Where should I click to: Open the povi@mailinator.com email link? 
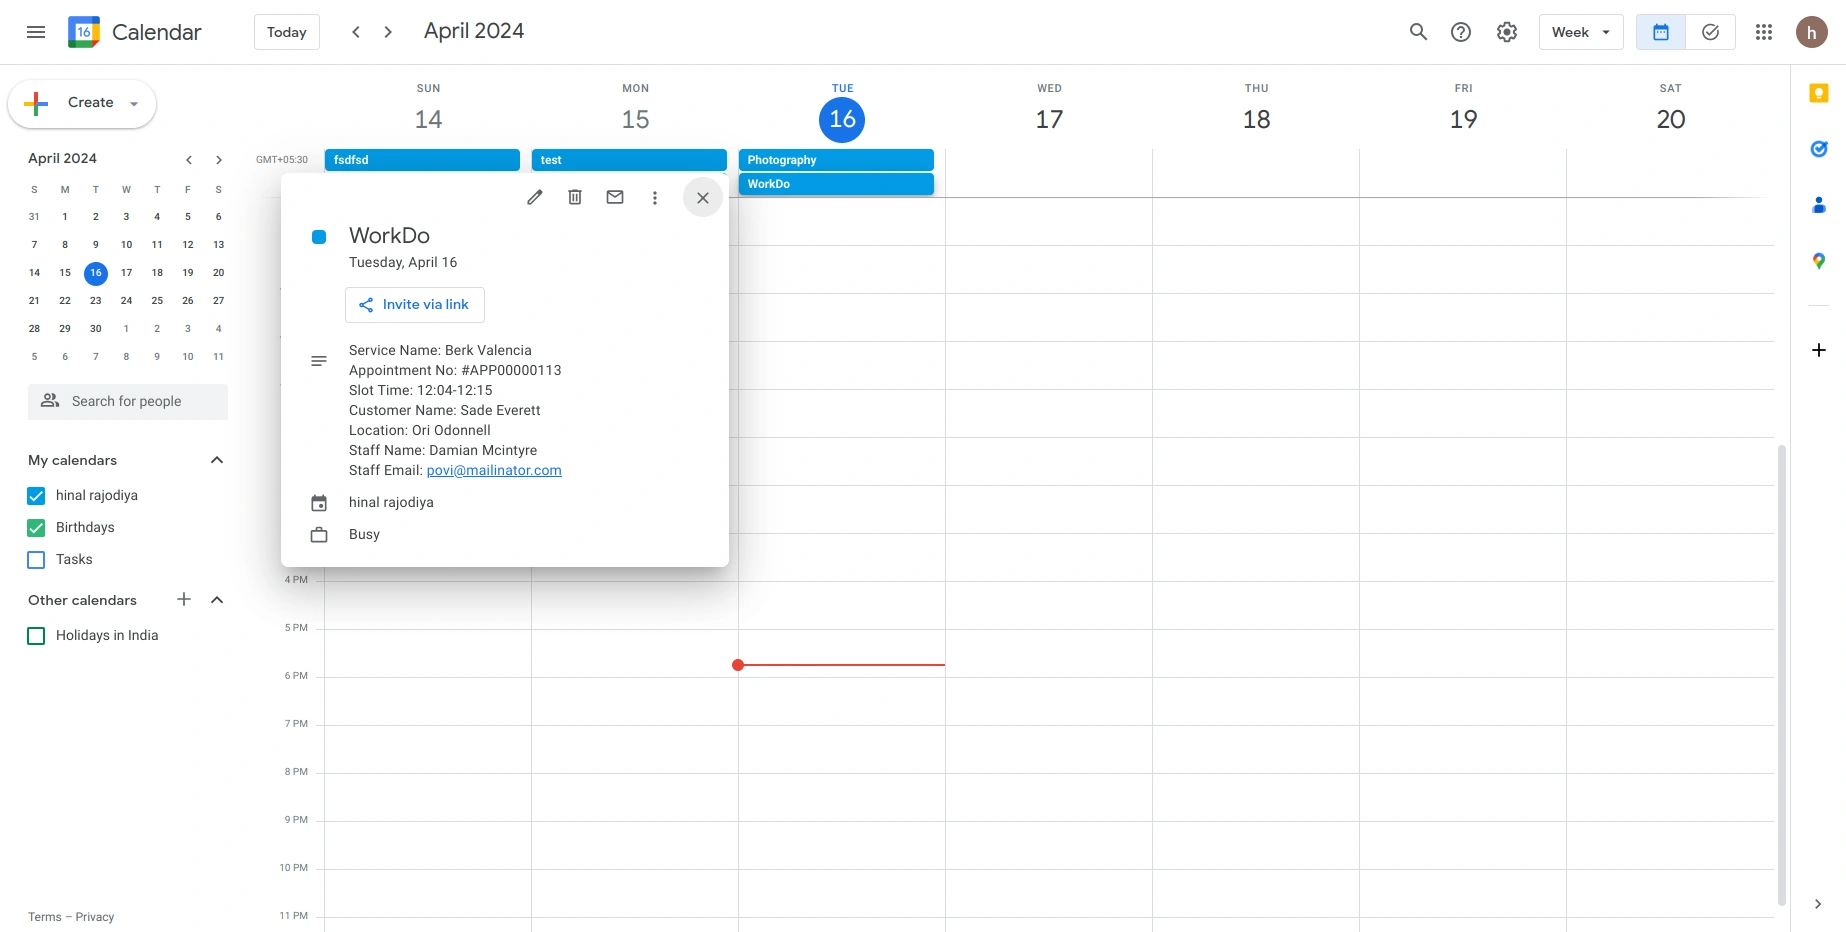coord(493,470)
